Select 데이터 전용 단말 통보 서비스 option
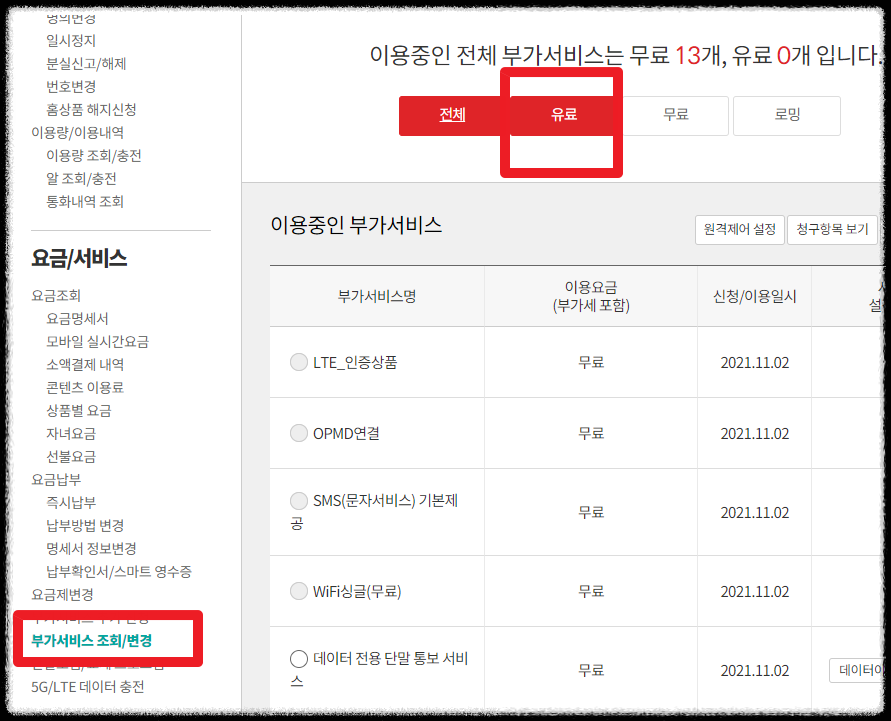This screenshot has height=721, width=891. [299, 659]
